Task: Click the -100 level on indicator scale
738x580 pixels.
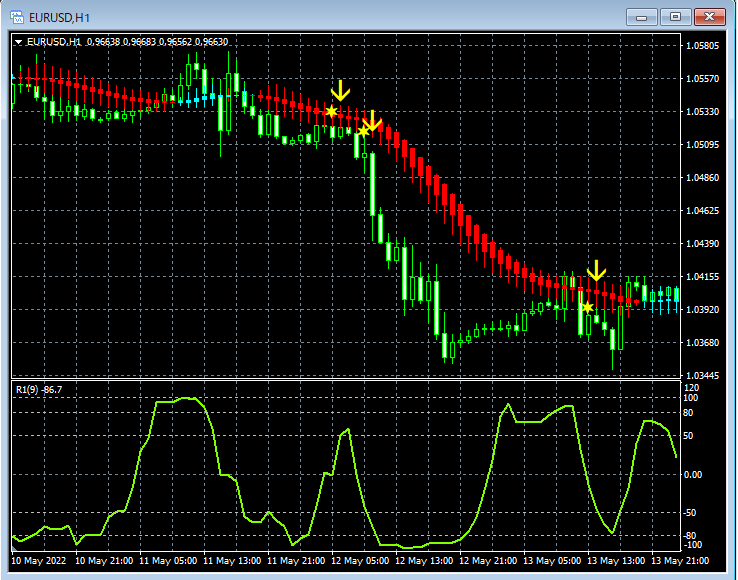Action: coord(693,545)
